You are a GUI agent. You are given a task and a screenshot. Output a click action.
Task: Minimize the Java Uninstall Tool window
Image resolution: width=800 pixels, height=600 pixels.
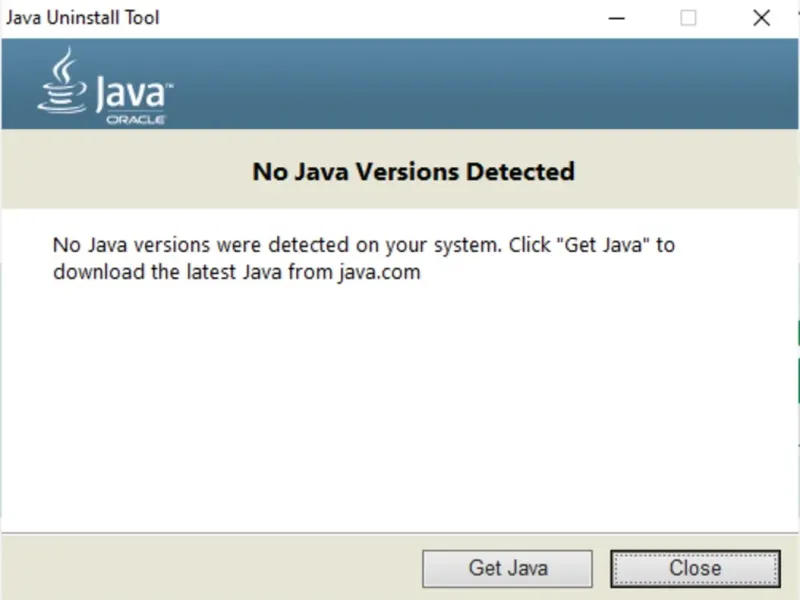click(613, 18)
